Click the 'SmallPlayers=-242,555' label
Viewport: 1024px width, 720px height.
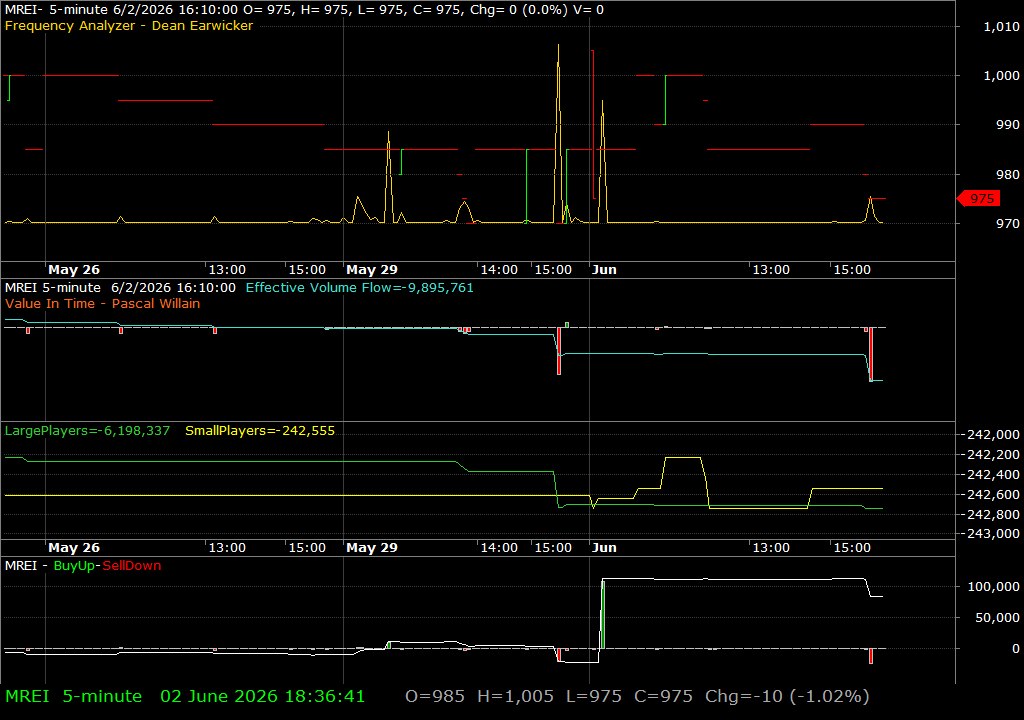(260, 431)
